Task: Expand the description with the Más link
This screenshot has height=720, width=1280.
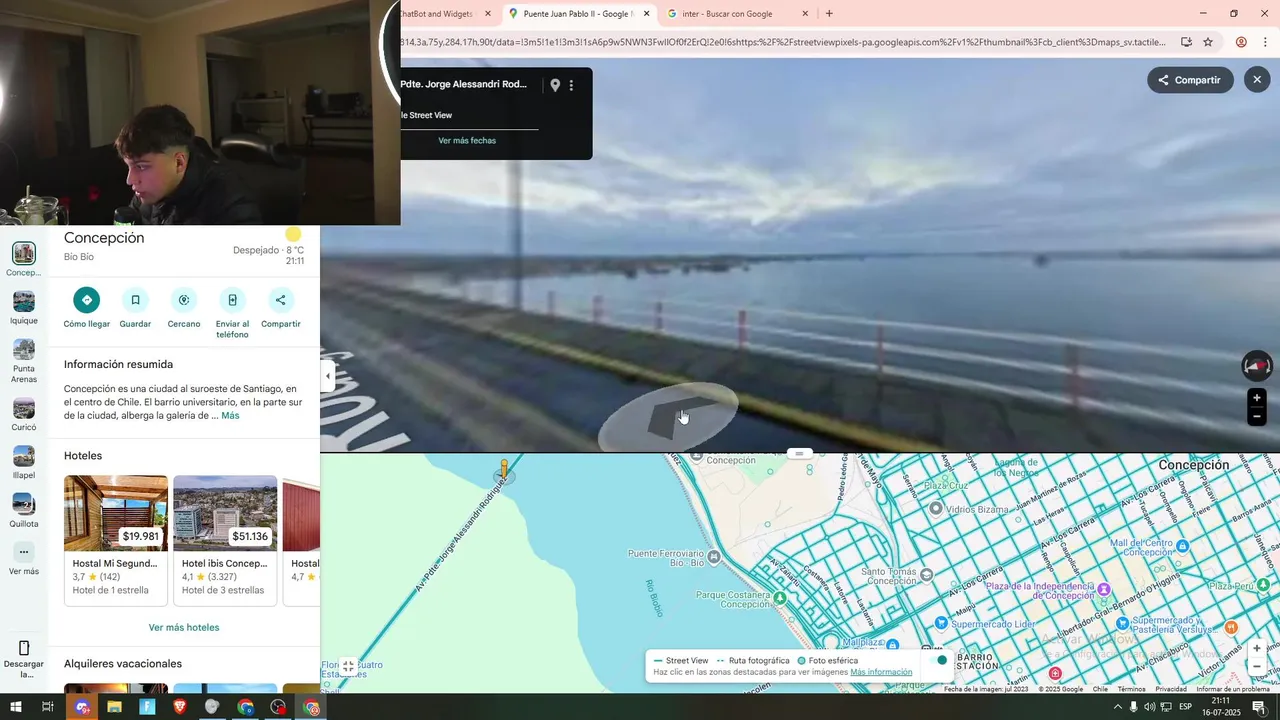Action: click(230, 416)
